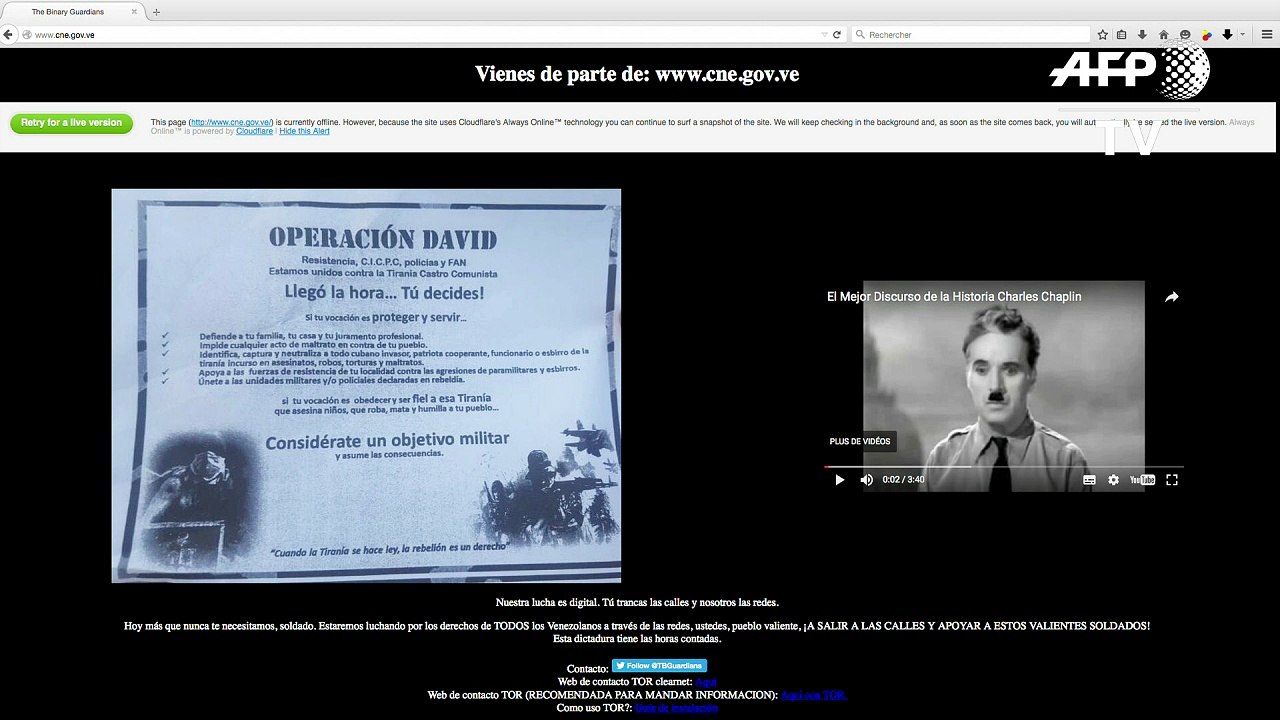Viewport: 1280px width, 720px height.
Task: Open the downloads arrow in toolbar
Action: [1142, 34]
